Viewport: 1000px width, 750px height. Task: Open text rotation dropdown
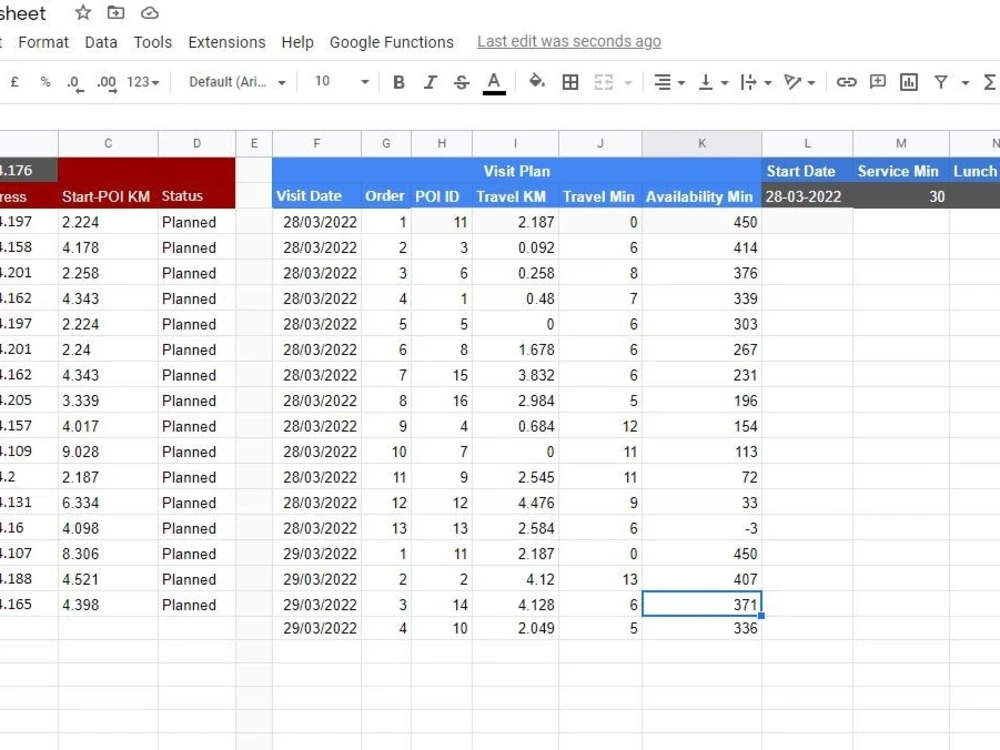click(799, 82)
